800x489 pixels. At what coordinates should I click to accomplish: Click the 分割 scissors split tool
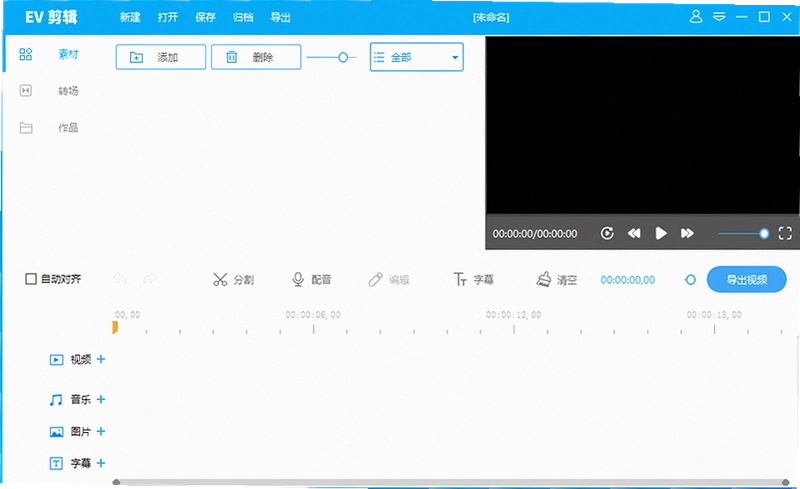point(233,279)
